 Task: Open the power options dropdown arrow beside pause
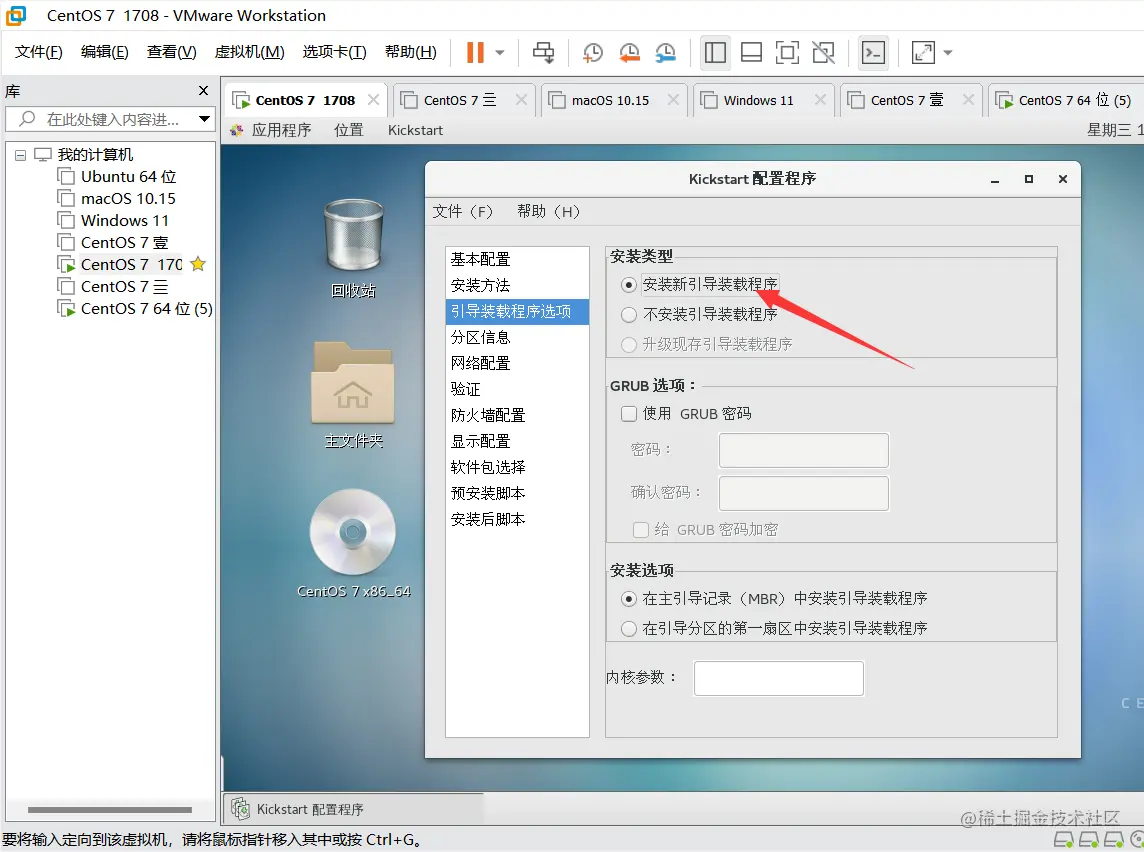[500, 53]
